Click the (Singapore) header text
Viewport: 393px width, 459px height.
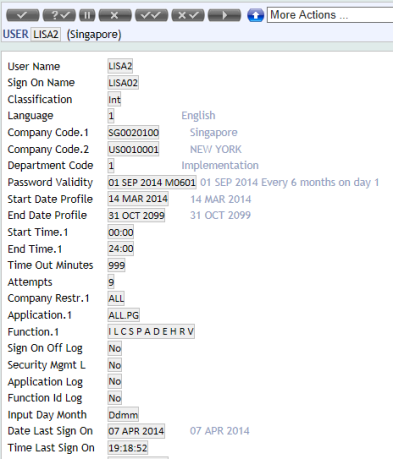(x=94, y=35)
